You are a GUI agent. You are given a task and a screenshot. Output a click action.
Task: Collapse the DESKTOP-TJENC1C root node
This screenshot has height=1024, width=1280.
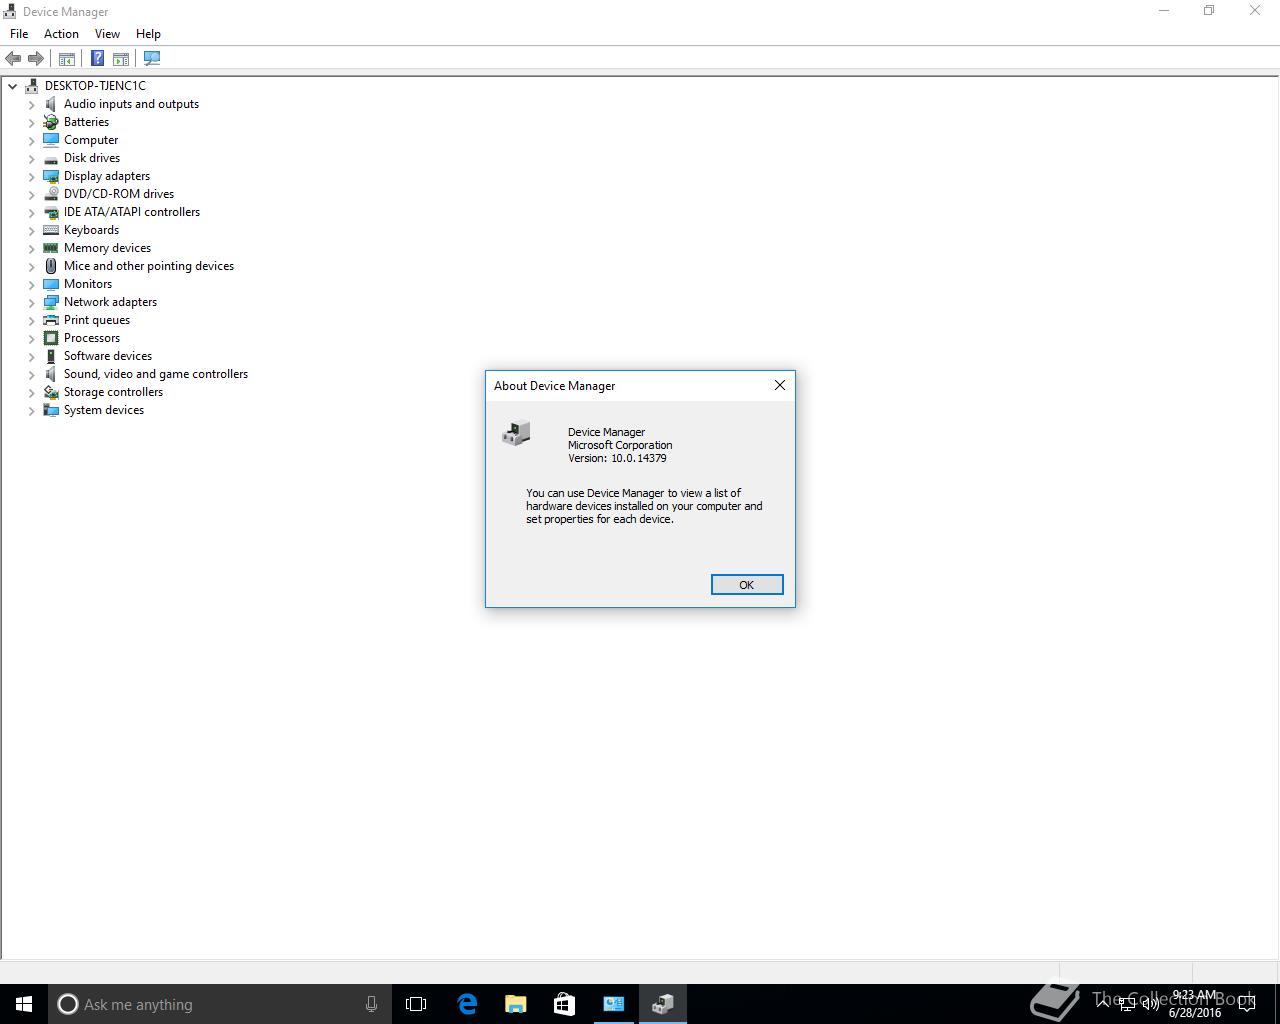point(13,86)
